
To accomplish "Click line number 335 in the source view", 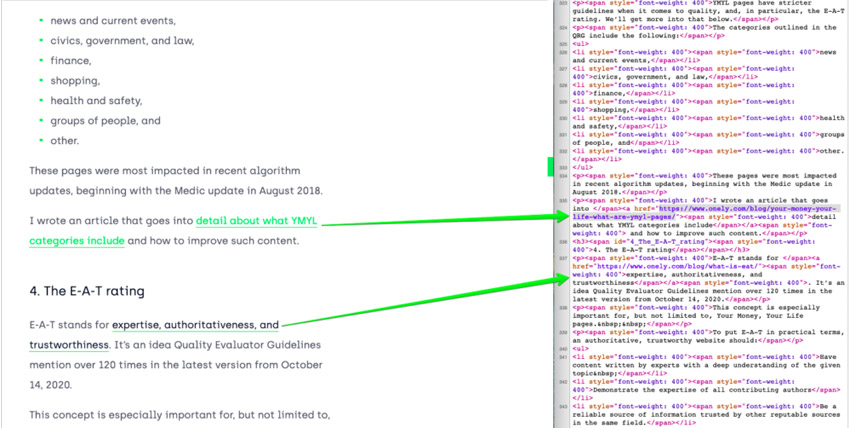I will [565, 200].
